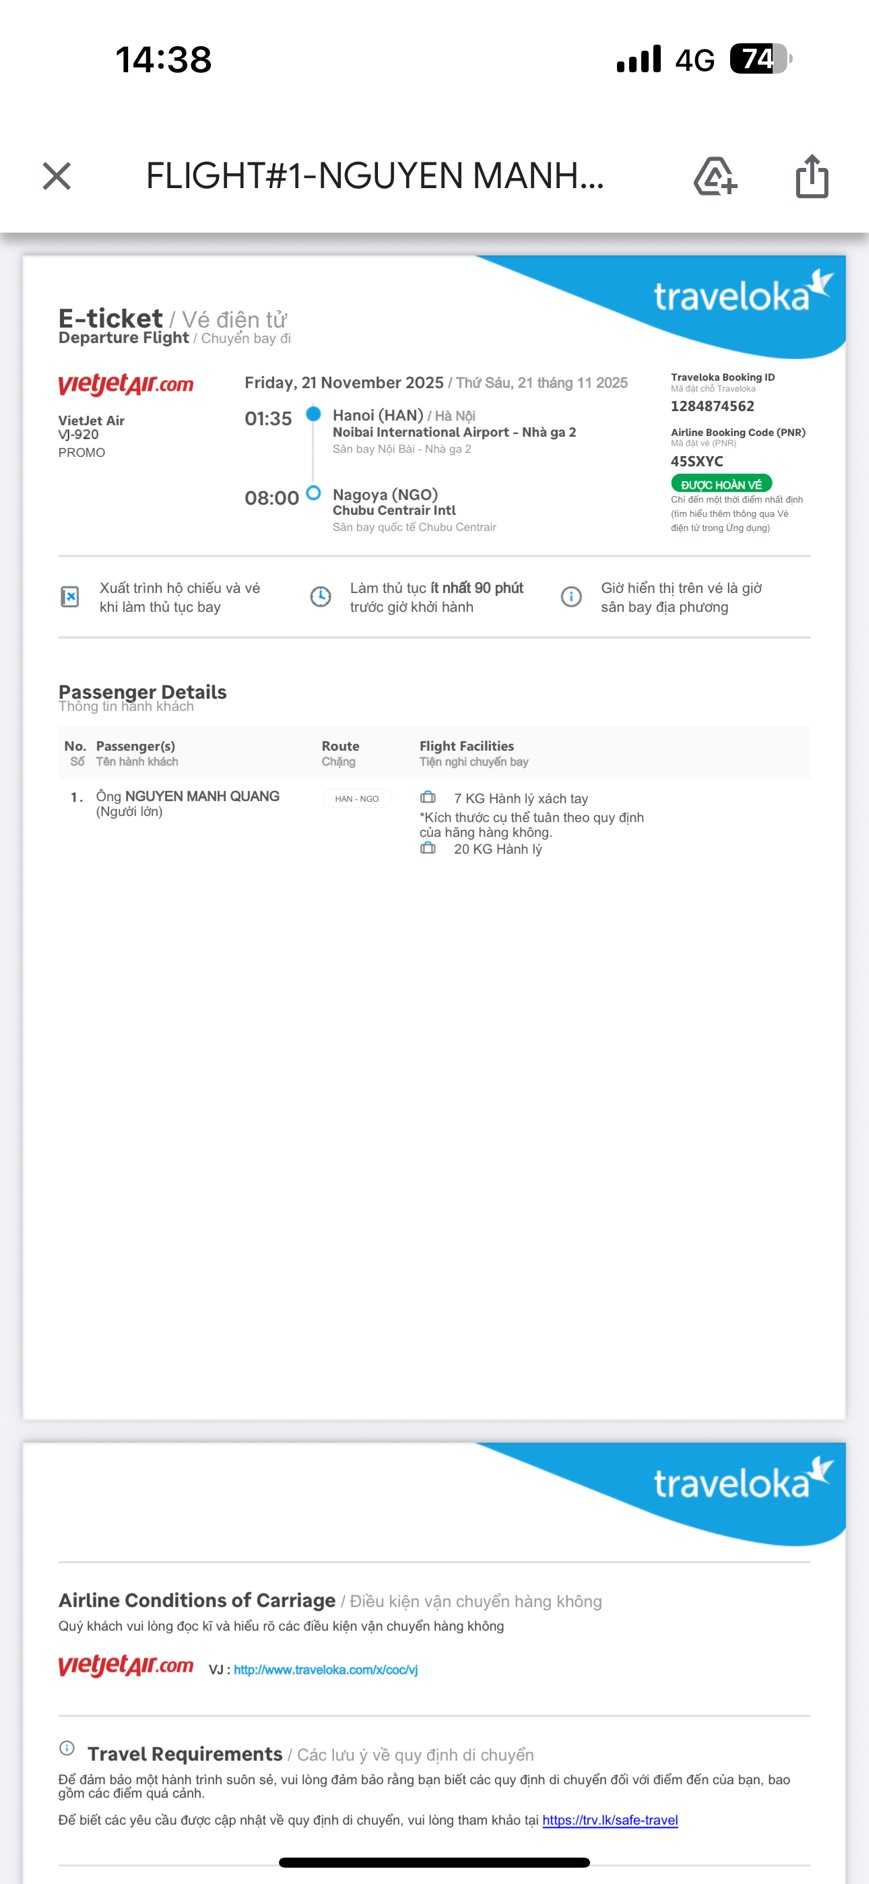The width and height of the screenshot is (869, 1884).
Task: Tap the PNR code 45SXYC
Action: pyautogui.click(x=697, y=461)
